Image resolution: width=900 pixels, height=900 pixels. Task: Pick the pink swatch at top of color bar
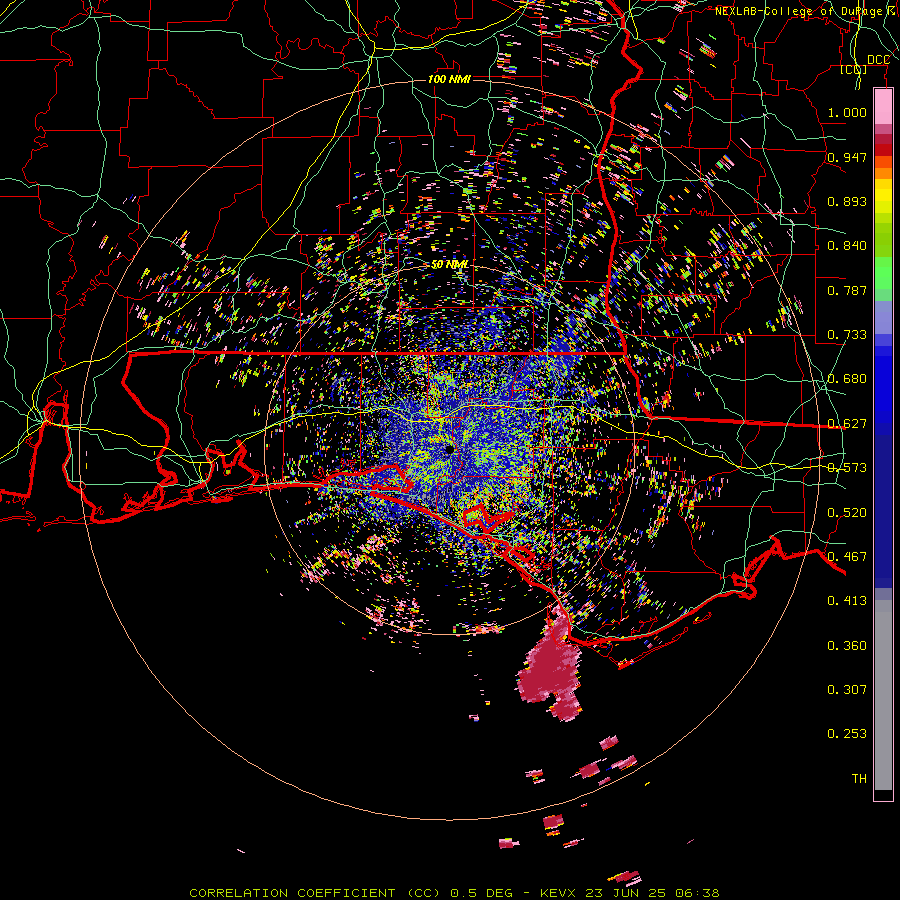(x=883, y=106)
